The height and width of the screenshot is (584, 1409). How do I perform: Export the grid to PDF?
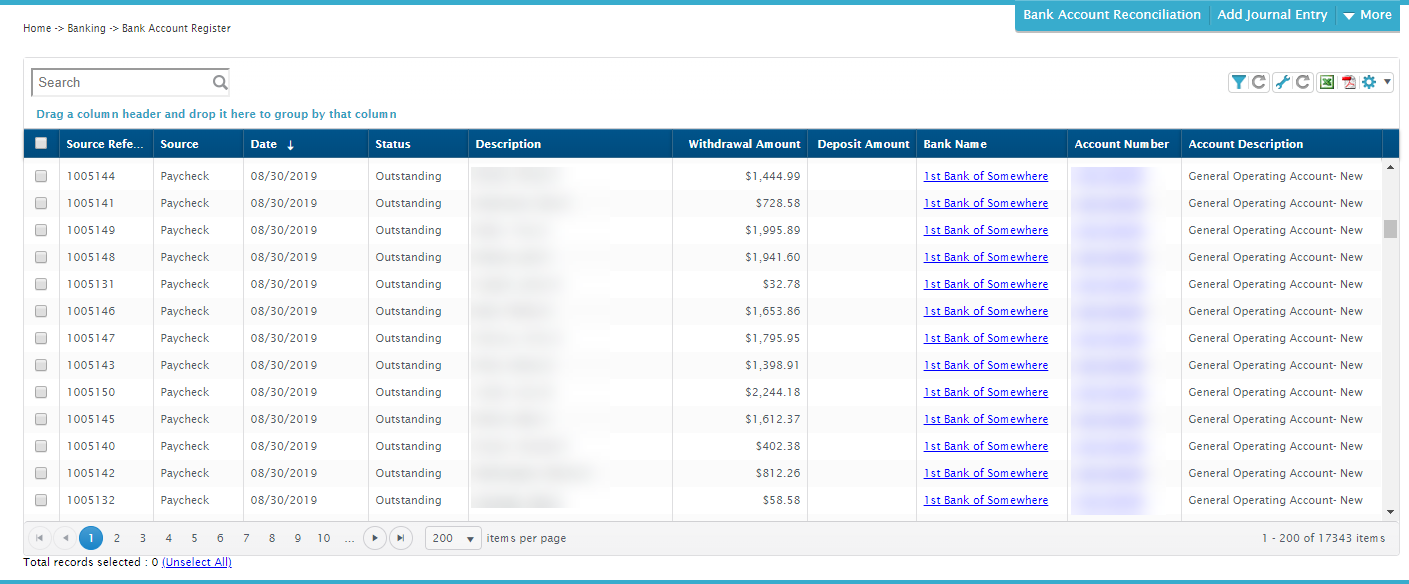click(1348, 83)
